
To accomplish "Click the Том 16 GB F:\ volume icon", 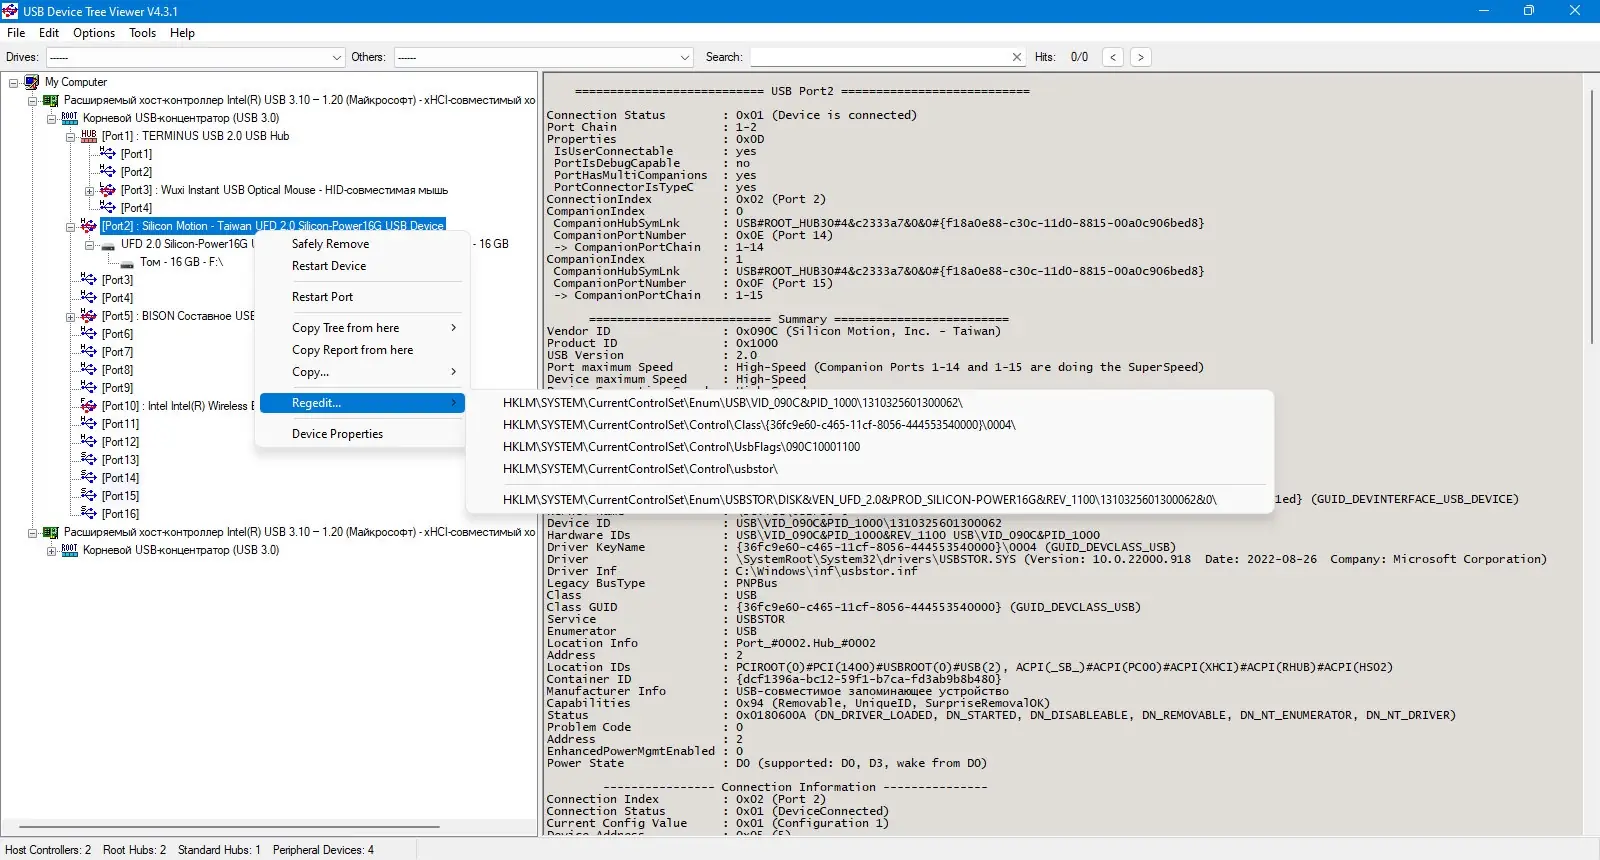I will coord(127,263).
